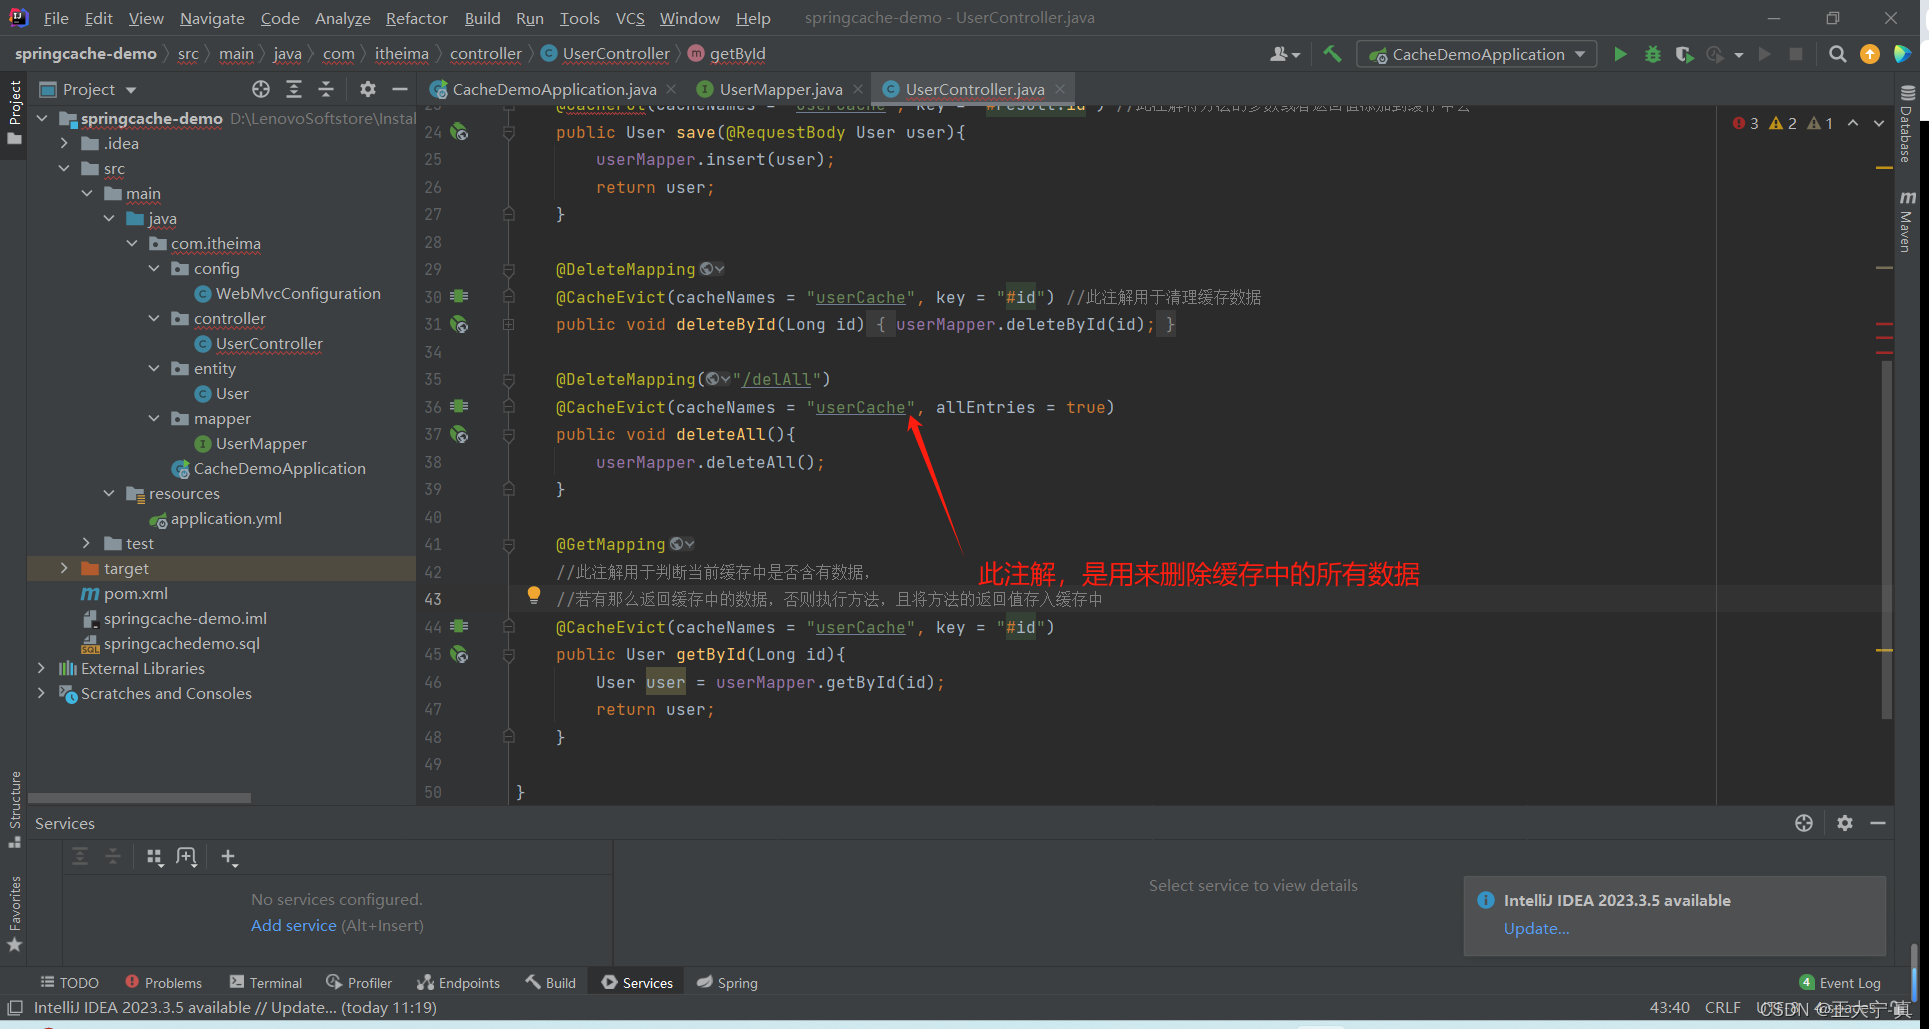Click the gutter icon at line 37
The image size is (1929, 1029).
click(459, 434)
